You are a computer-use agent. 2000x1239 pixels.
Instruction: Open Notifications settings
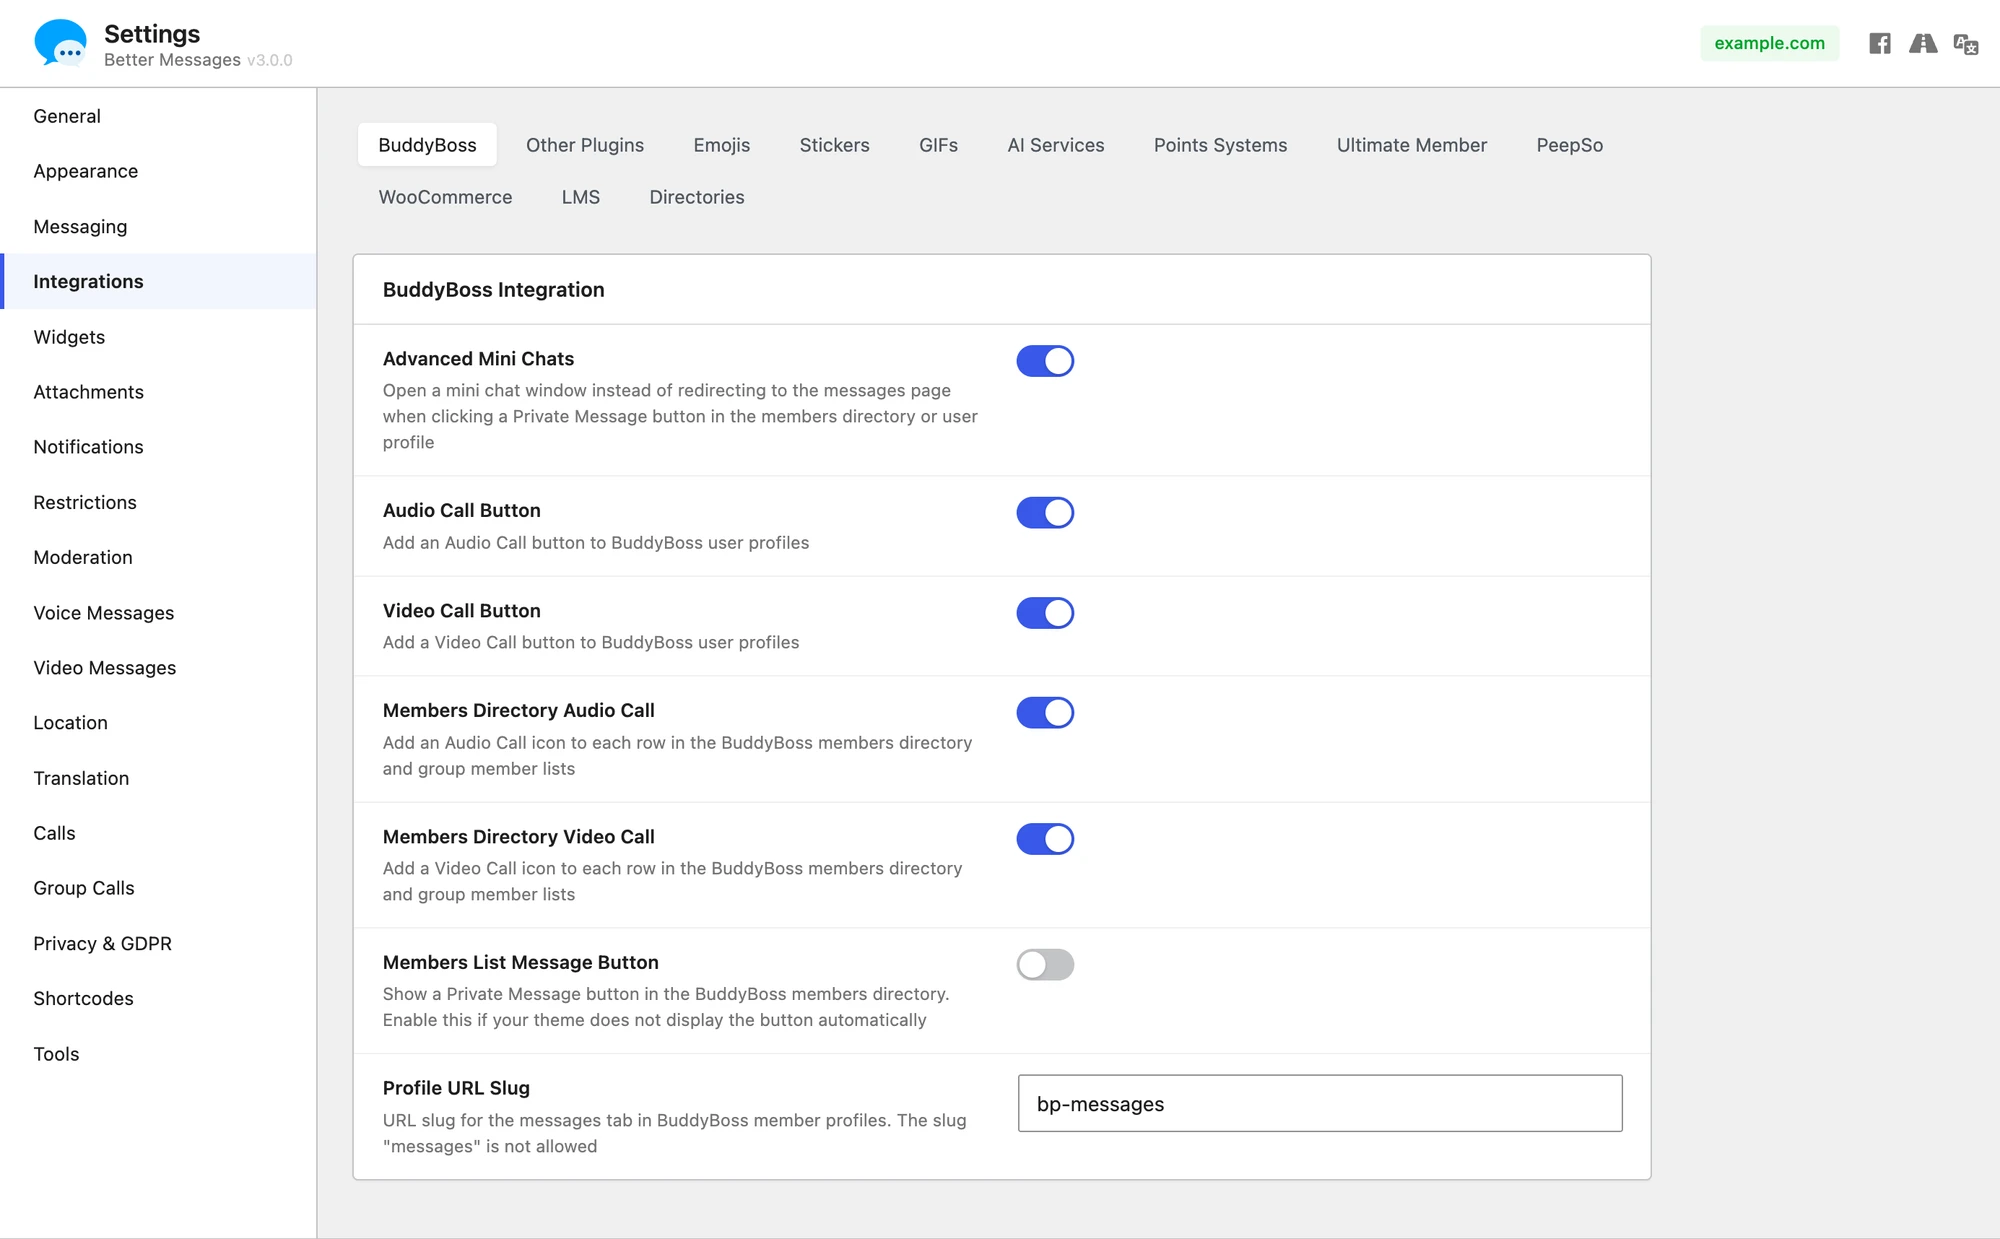pyautogui.click(x=158, y=447)
